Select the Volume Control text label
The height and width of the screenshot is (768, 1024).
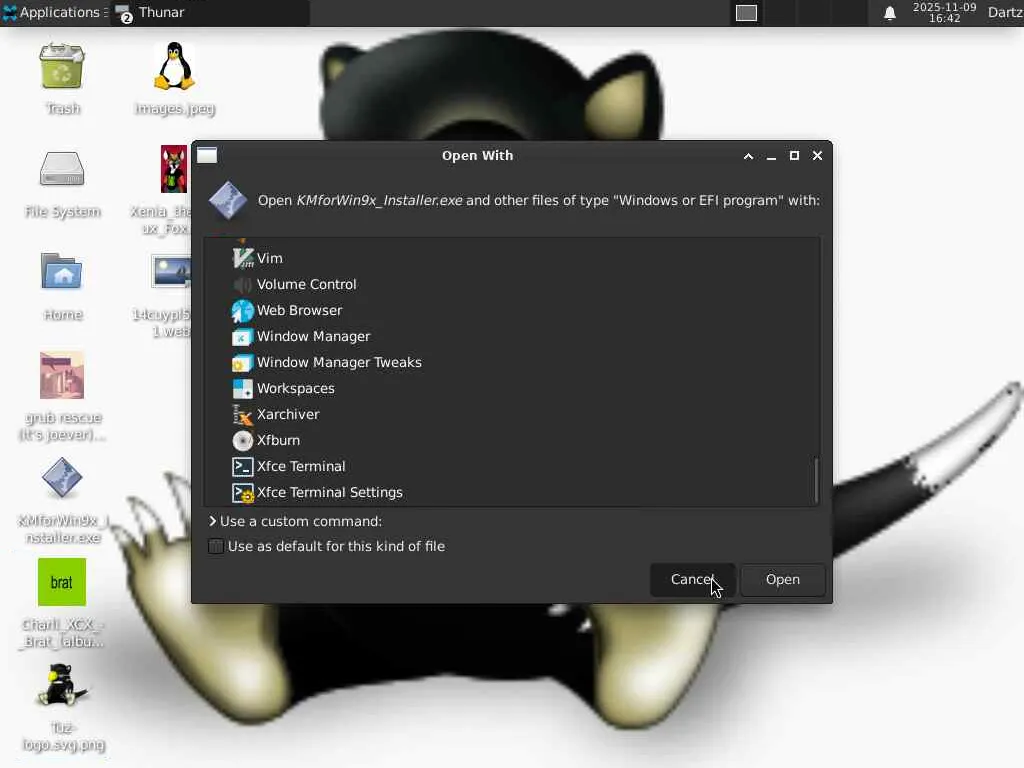point(306,284)
